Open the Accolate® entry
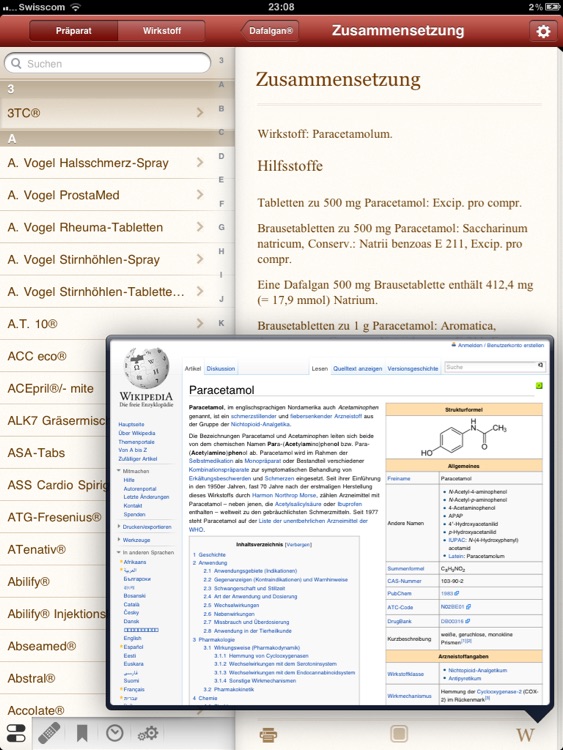The height and width of the screenshot is (750, 563). click(x=53, y=710)
